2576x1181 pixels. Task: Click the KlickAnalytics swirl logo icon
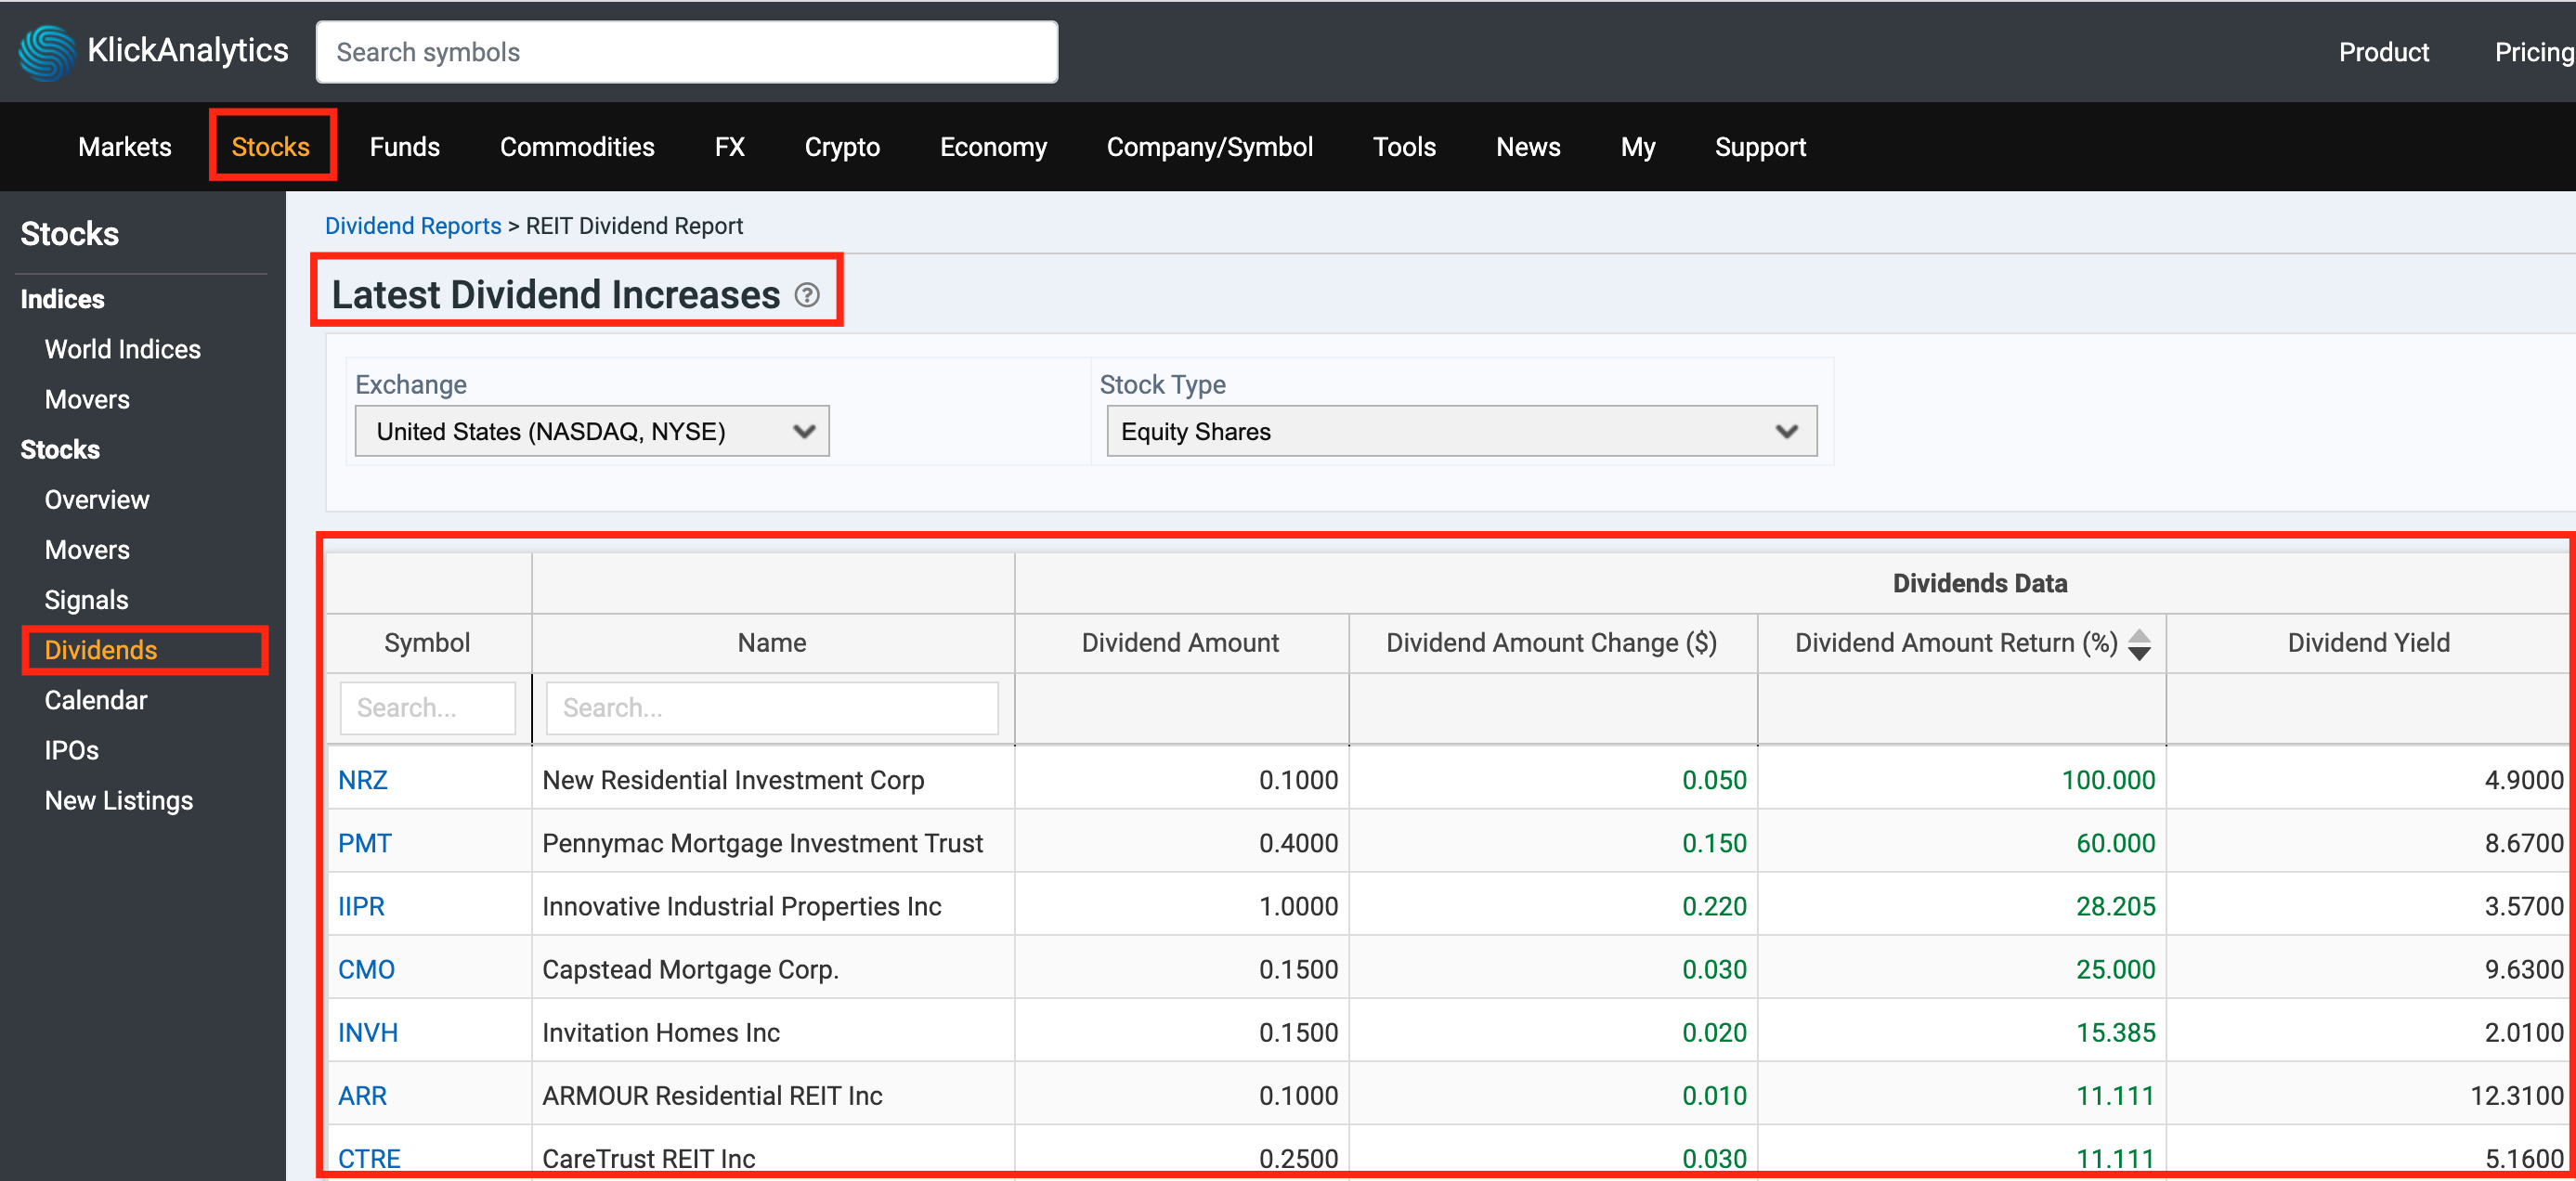pyautogui.click(x=47, y=52)
